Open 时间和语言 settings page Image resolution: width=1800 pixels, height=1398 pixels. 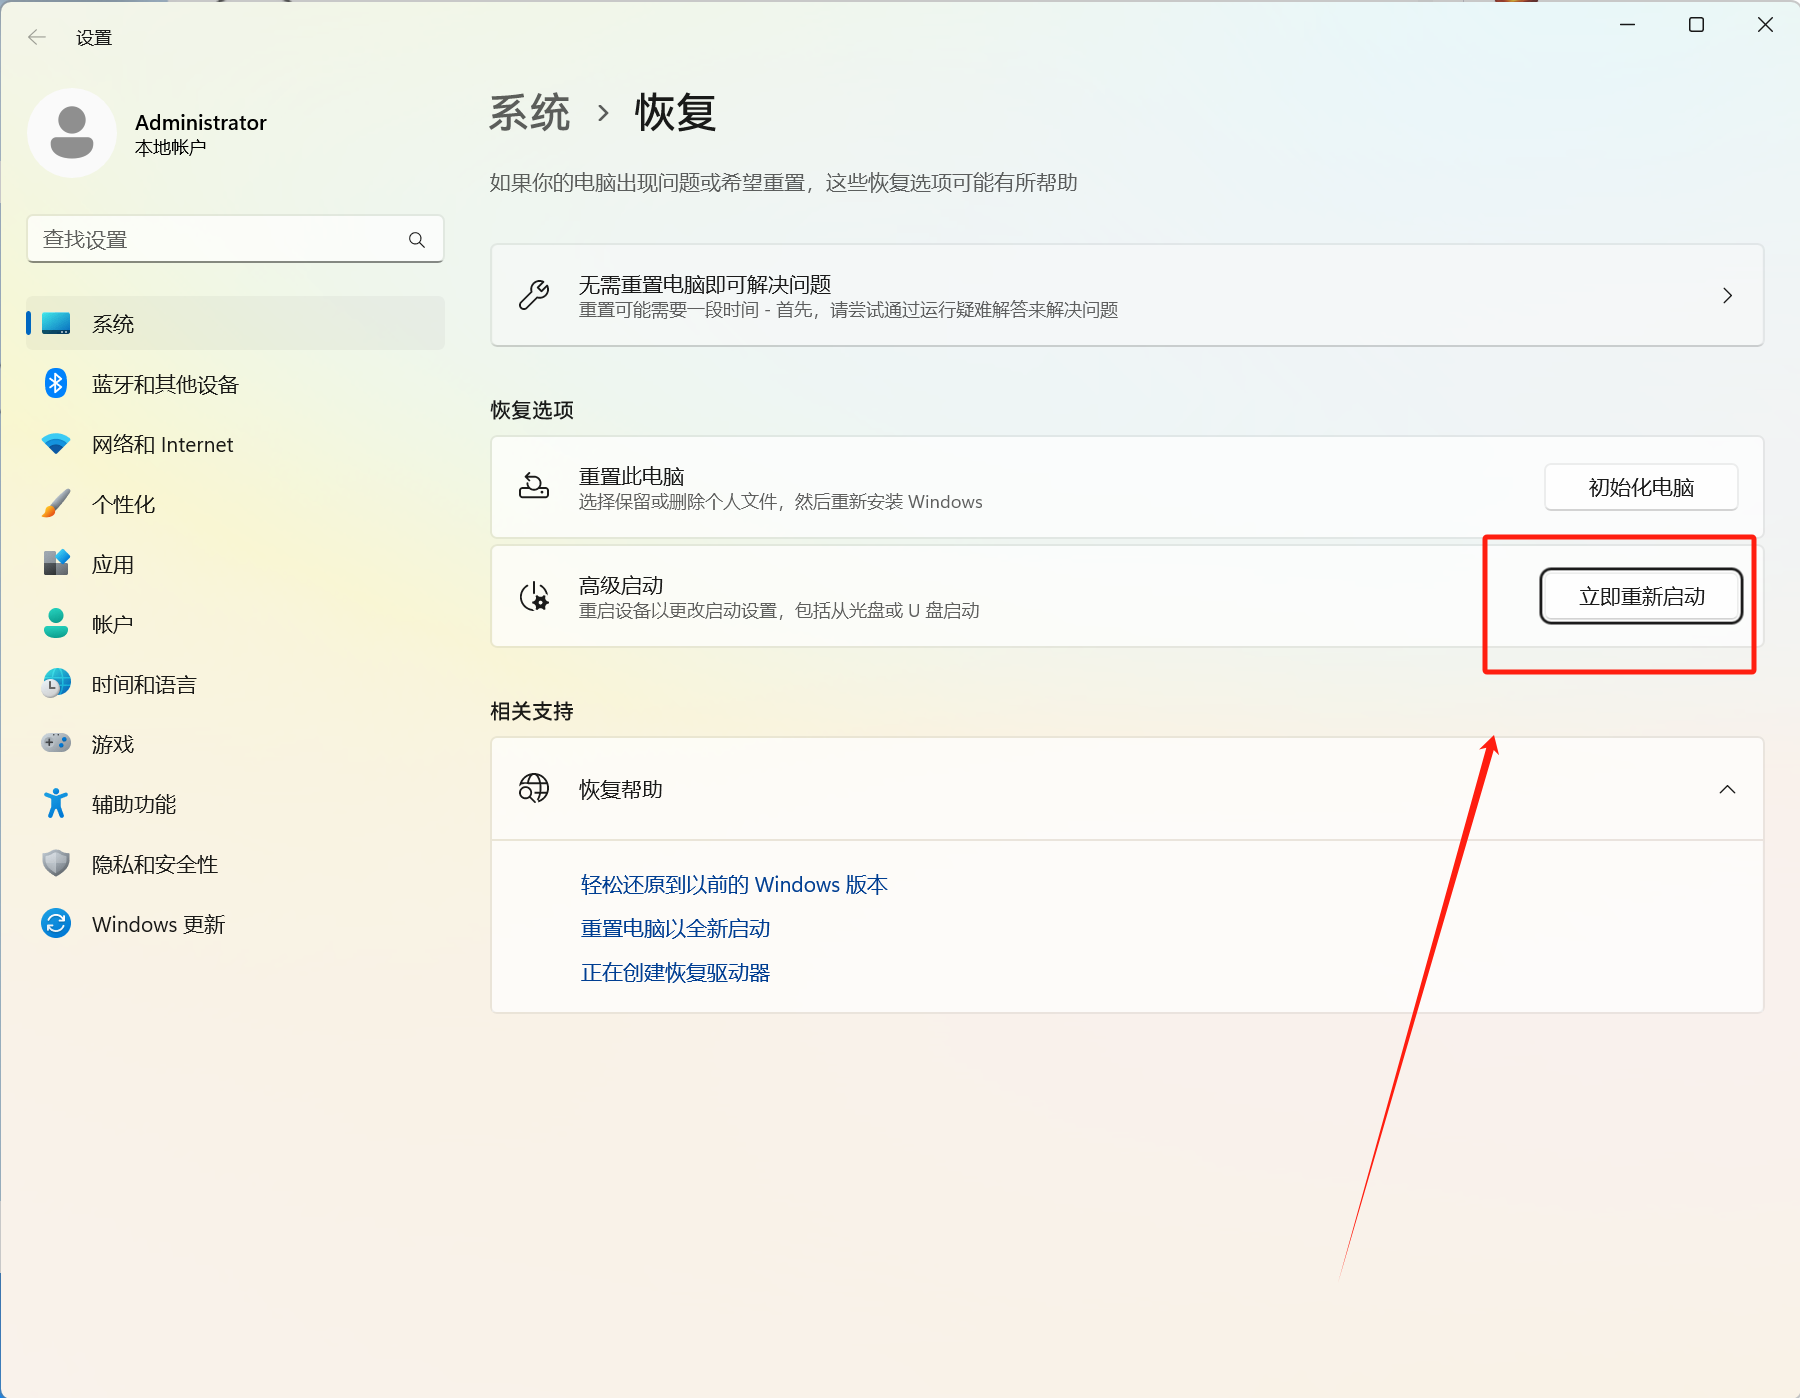click(x=235, y=684)
